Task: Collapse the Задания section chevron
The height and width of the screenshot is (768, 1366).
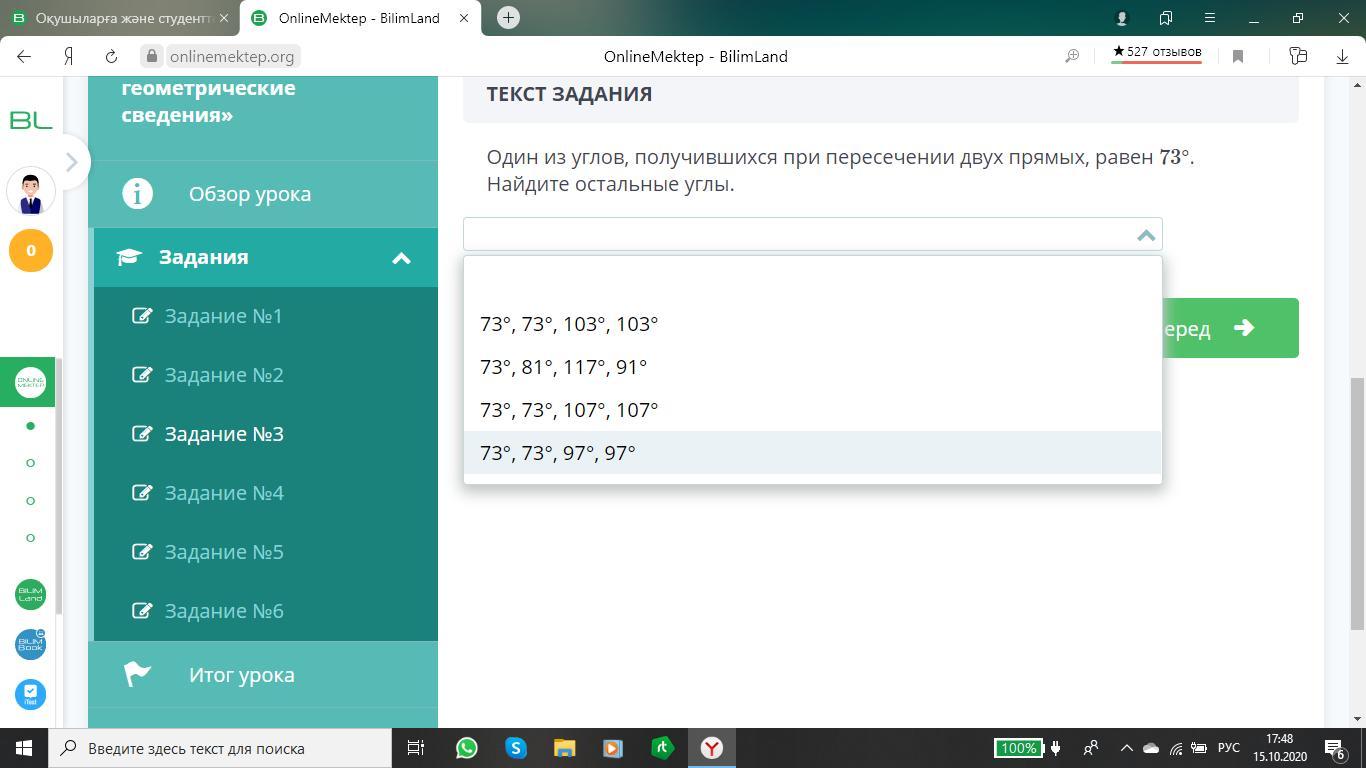Action: (401, 258)
